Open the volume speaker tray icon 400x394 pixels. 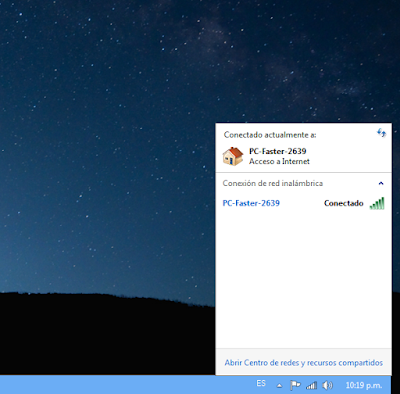(327, 386)
